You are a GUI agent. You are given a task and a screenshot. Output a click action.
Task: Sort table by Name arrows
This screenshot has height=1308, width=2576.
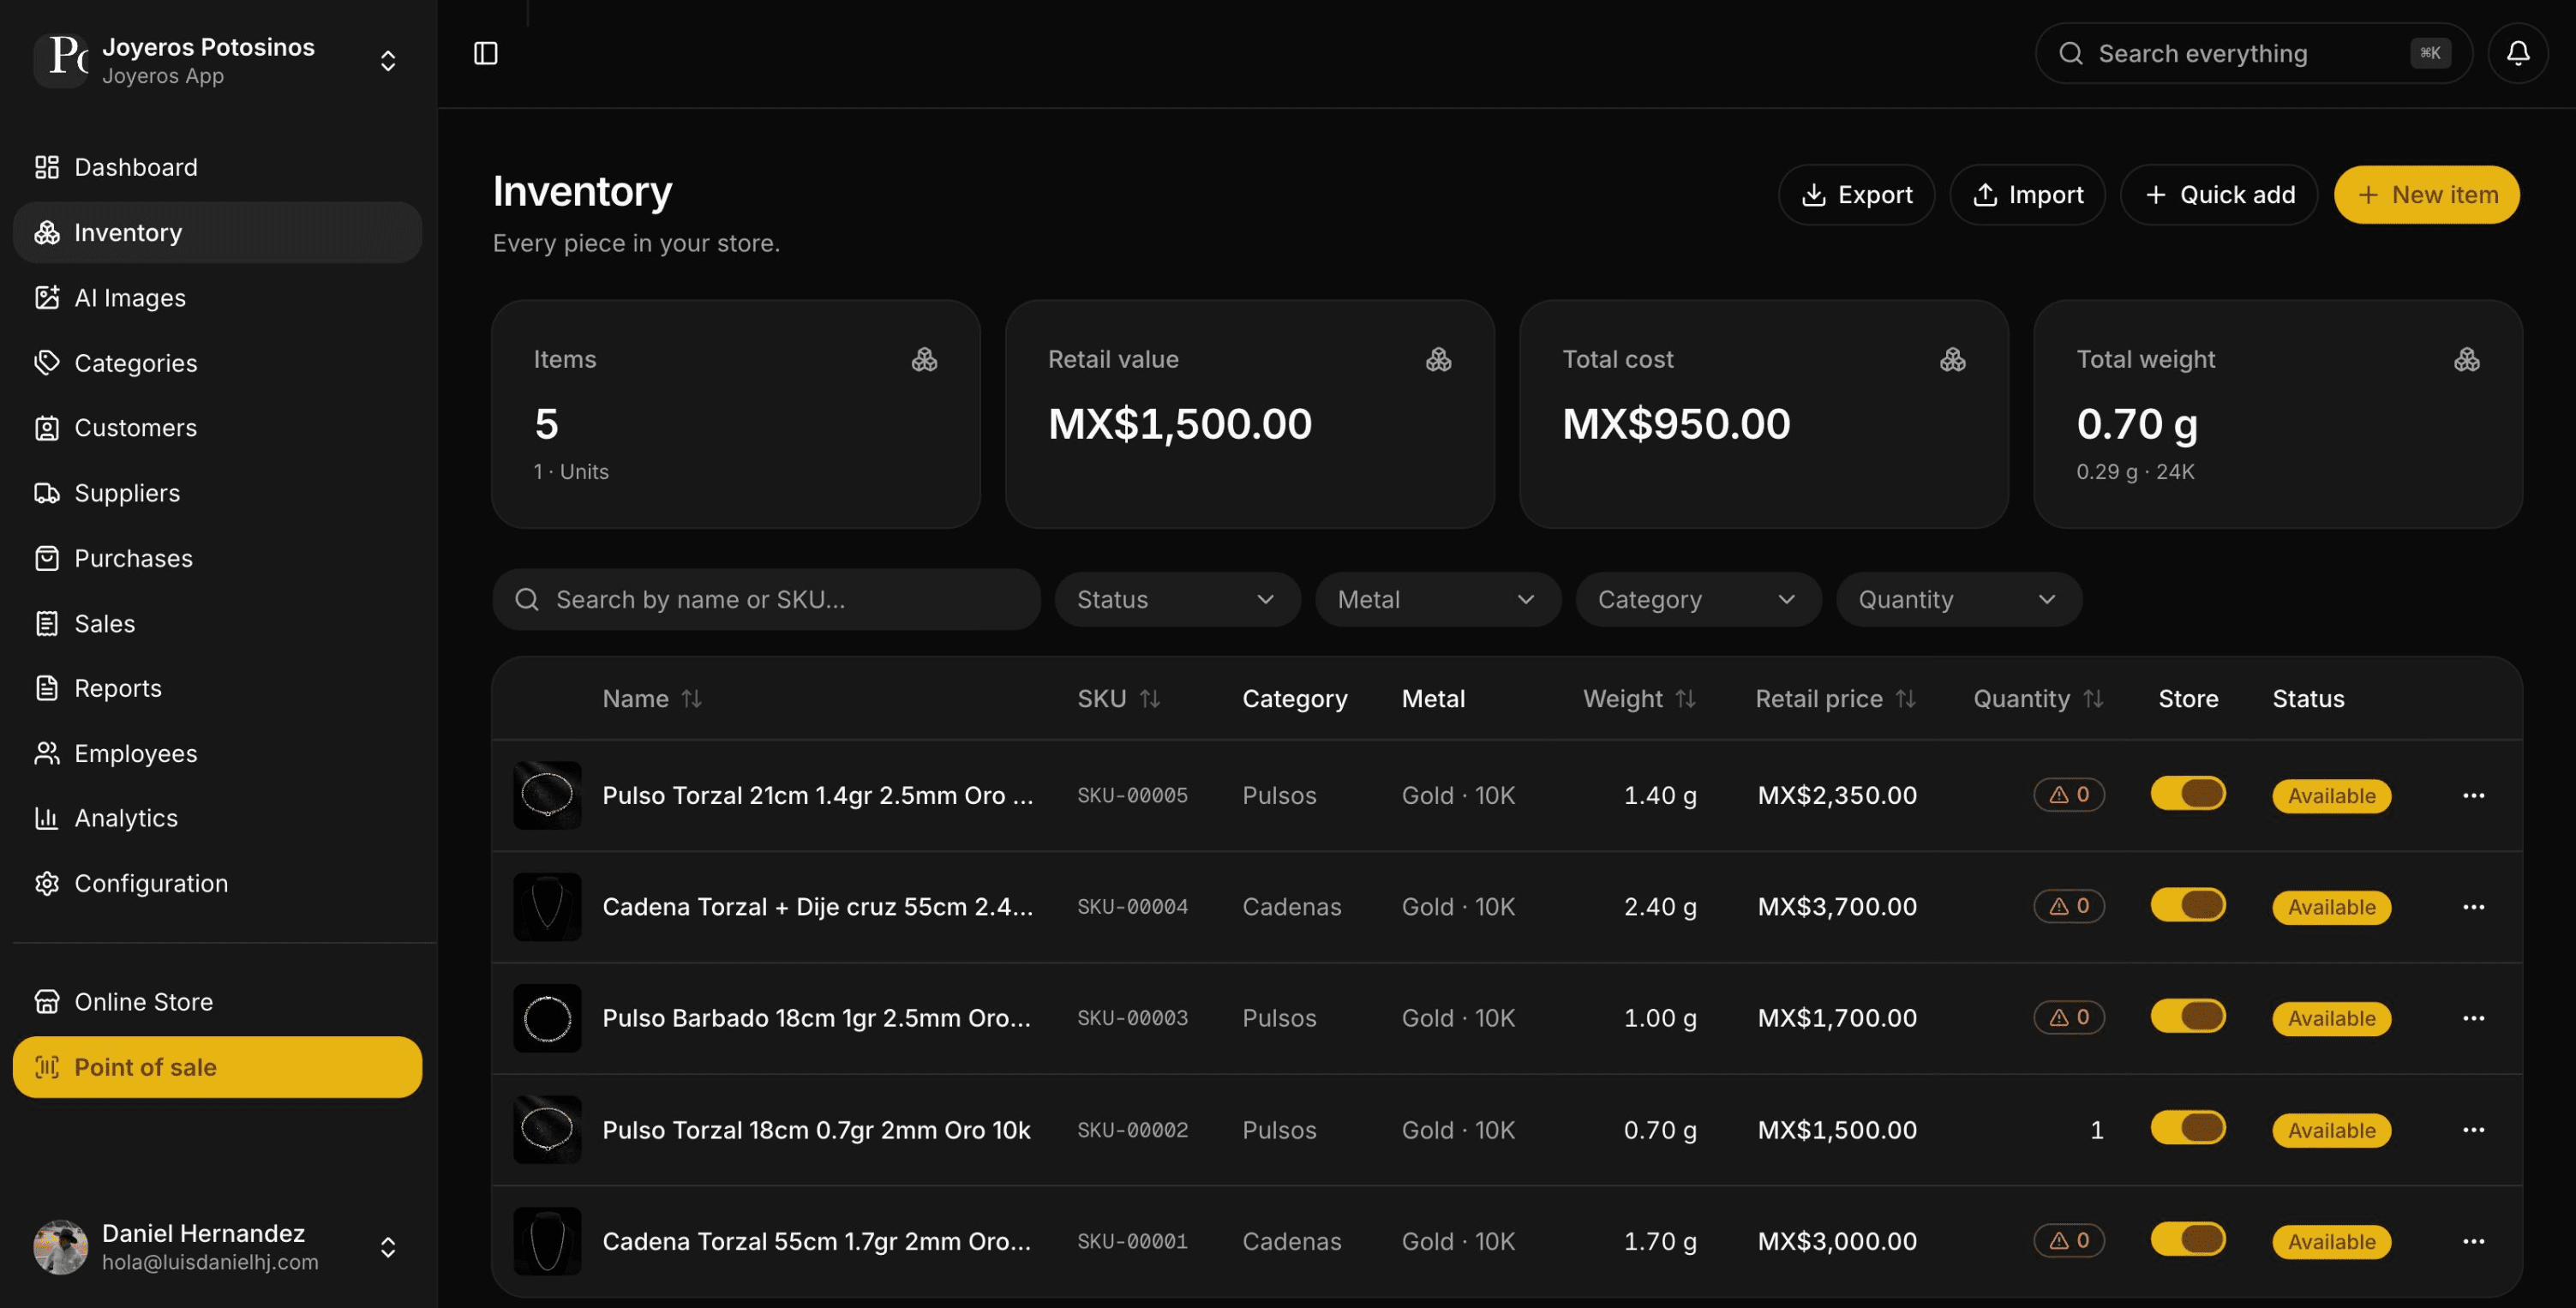pyautogui.click(x=691, y=698)
